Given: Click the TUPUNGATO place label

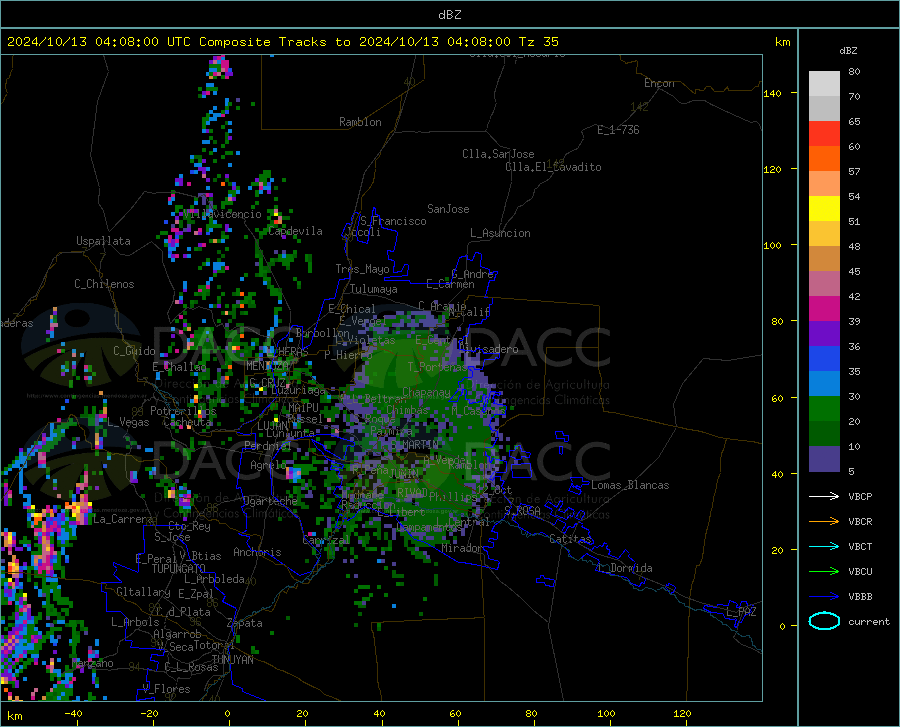Looking at the screenshot, I should [178, 569].
